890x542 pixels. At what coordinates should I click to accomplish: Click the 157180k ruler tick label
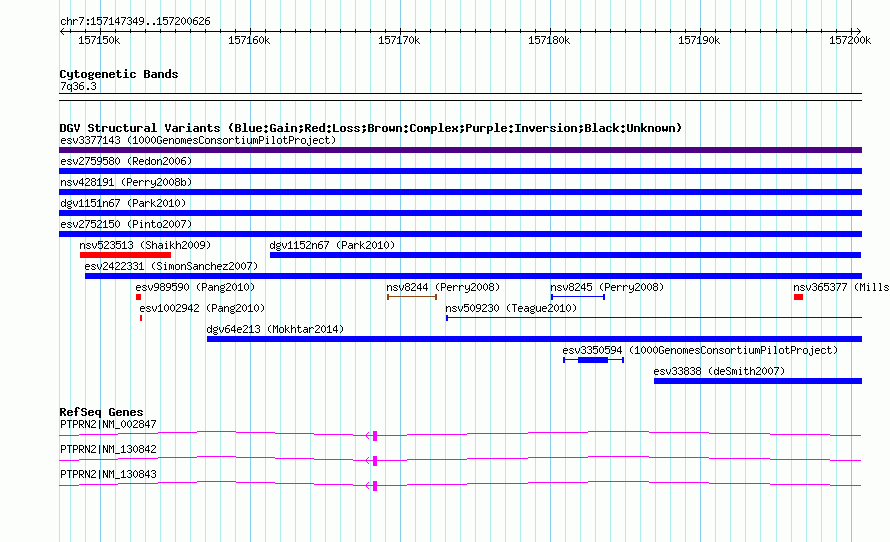pos(549,40)
